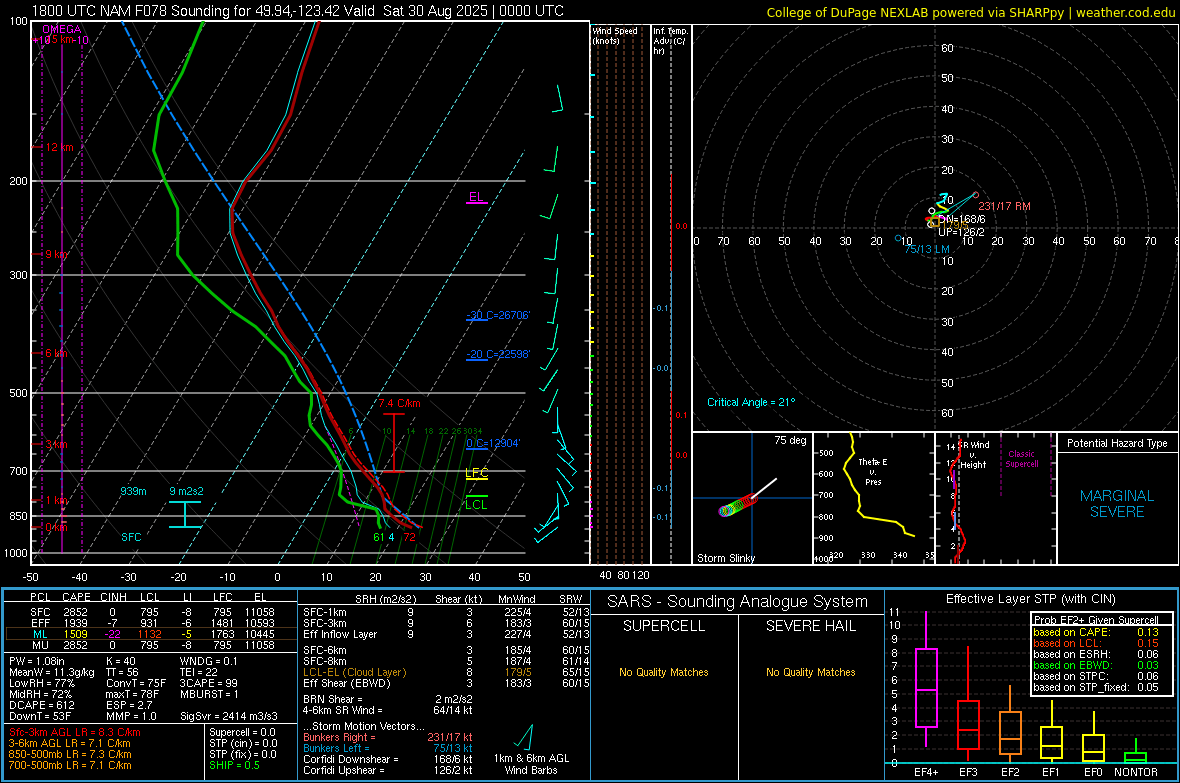Select the SFC parcel row label

click(40, 612)
